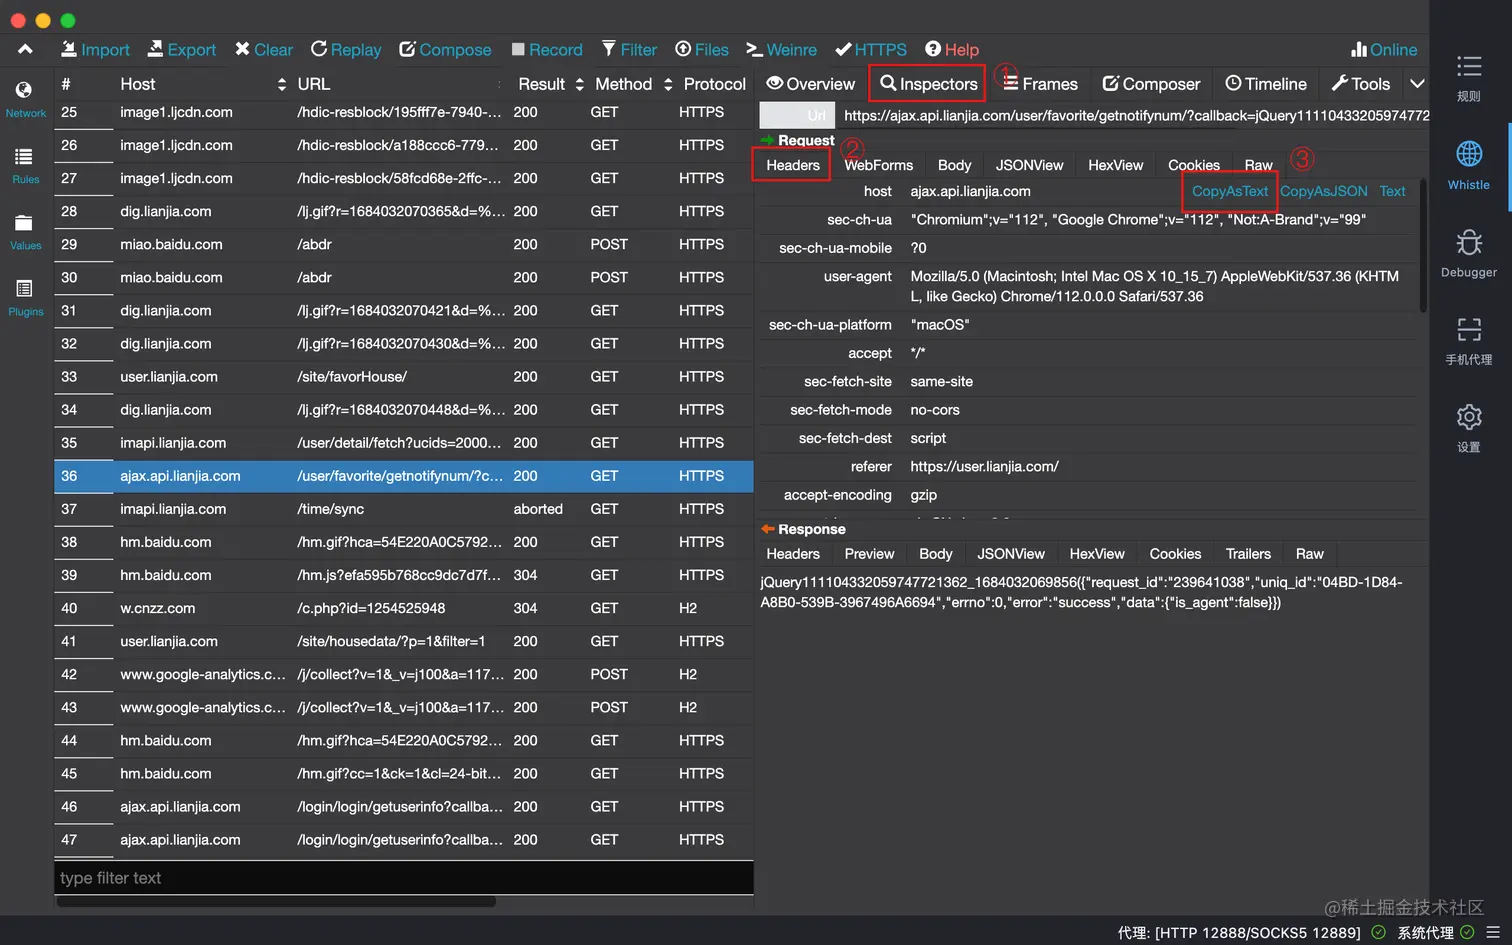
Task: Open the request Cookies sub-tab
Action: (x=1194, y=165)
